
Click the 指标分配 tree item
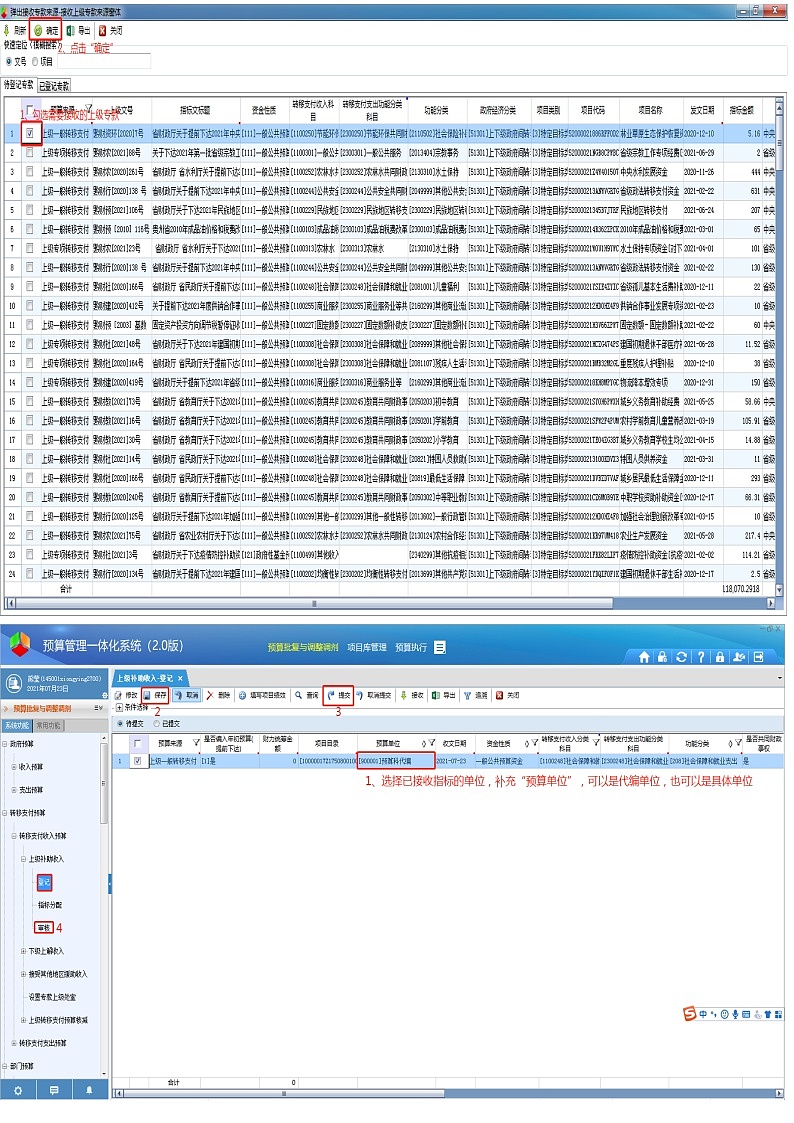click(50, 904)
